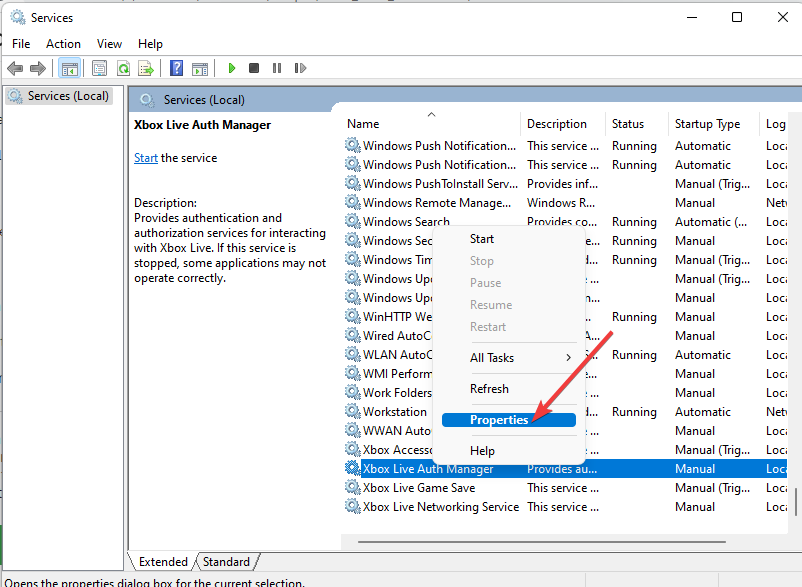The image size is (802, 587).
Task: Toggle the Show/Hide Action Pane toolbar icon
Action: click(x=199, y=68)
